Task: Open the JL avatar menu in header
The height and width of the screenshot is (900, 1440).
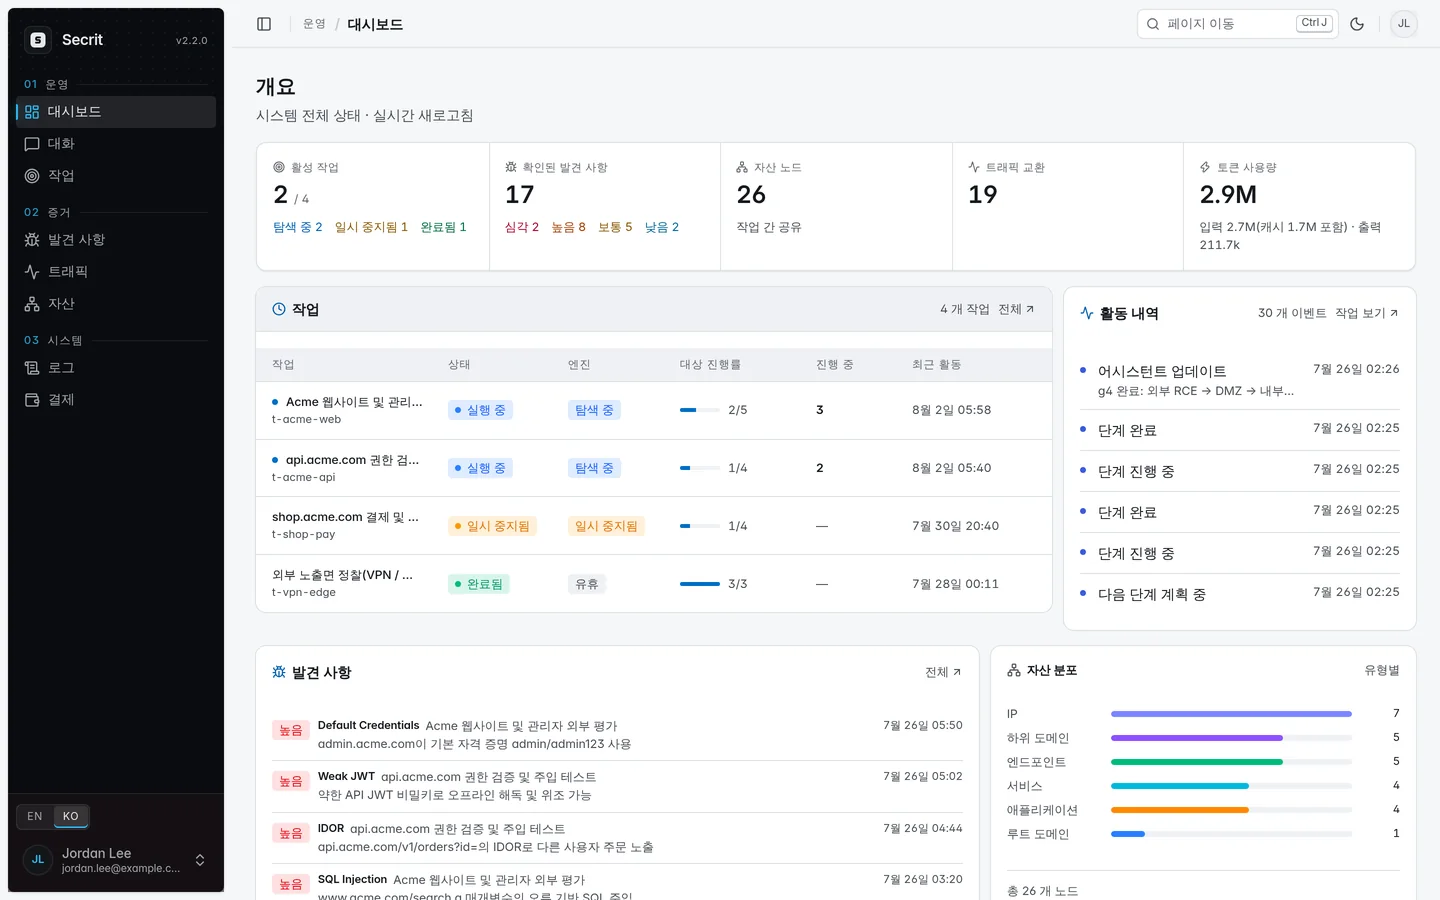Action: click(x=1404, y=24)
